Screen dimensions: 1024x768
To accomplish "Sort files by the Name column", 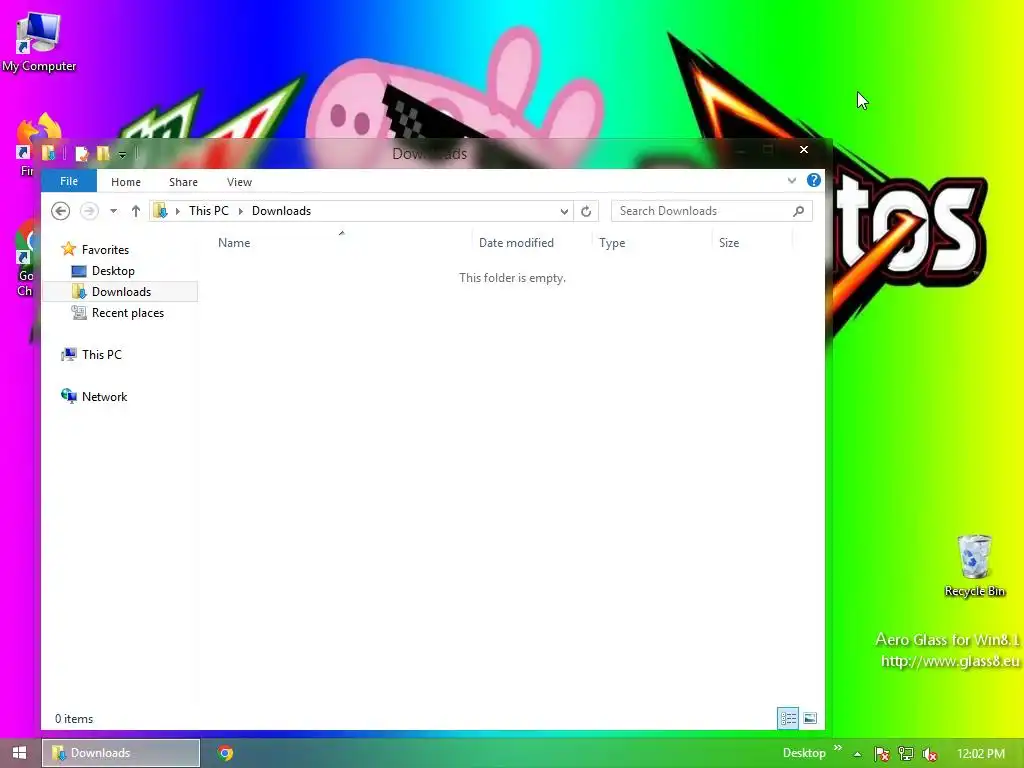I will click(234, 242).
